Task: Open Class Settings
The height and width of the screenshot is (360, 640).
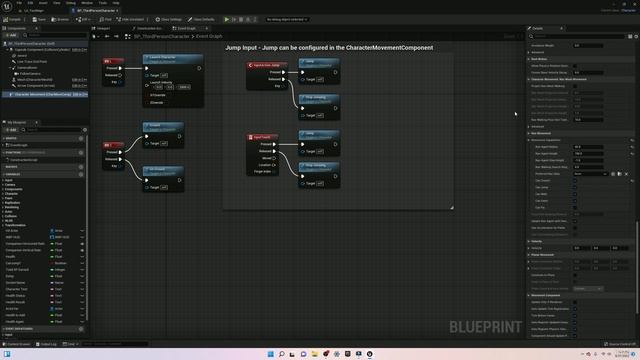Action: (168, 19)
